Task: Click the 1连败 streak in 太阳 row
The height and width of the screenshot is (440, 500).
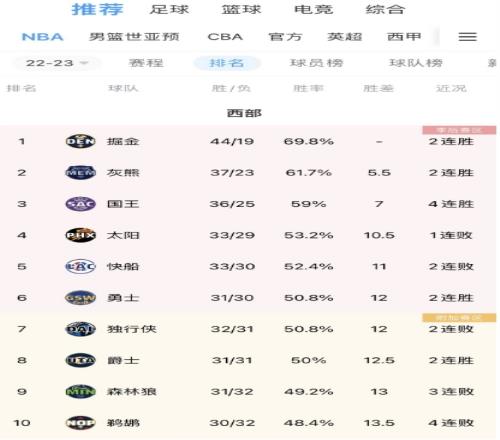Action: point(451,235)
